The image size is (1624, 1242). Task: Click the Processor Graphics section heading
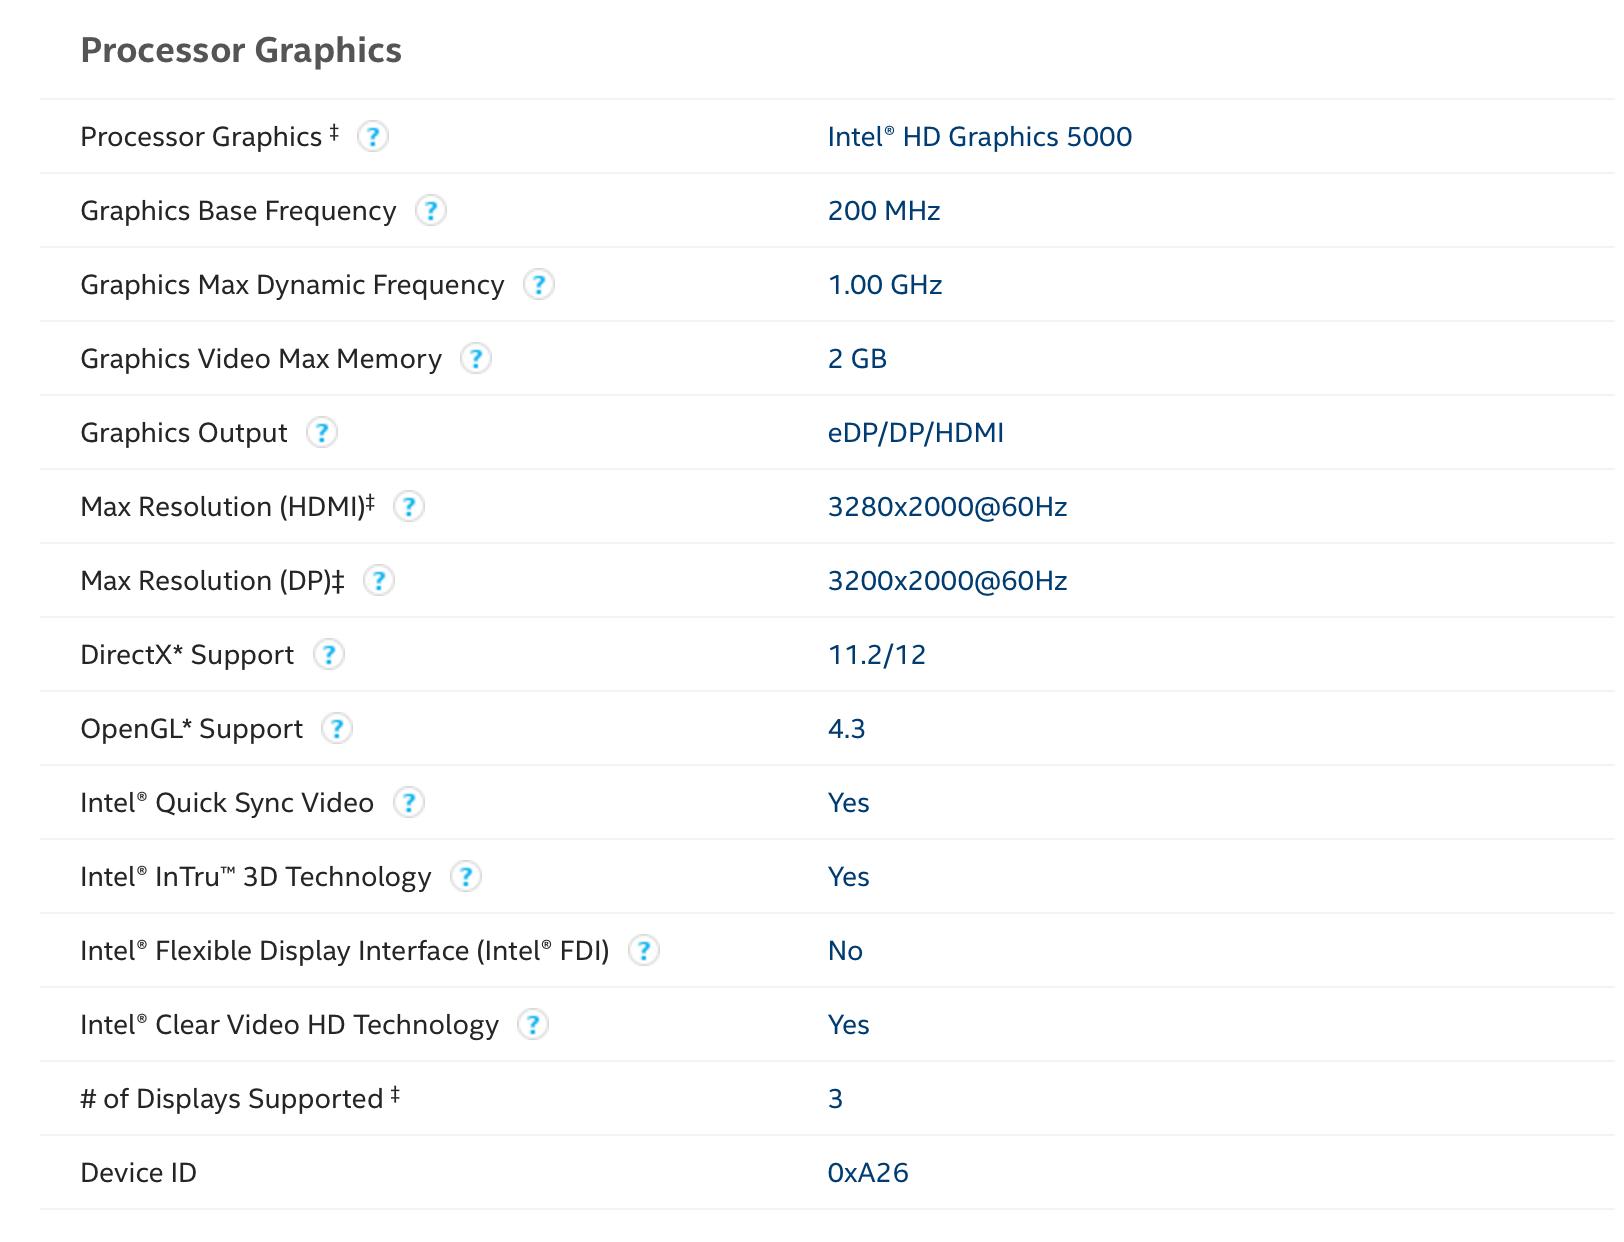coord(241,50)
